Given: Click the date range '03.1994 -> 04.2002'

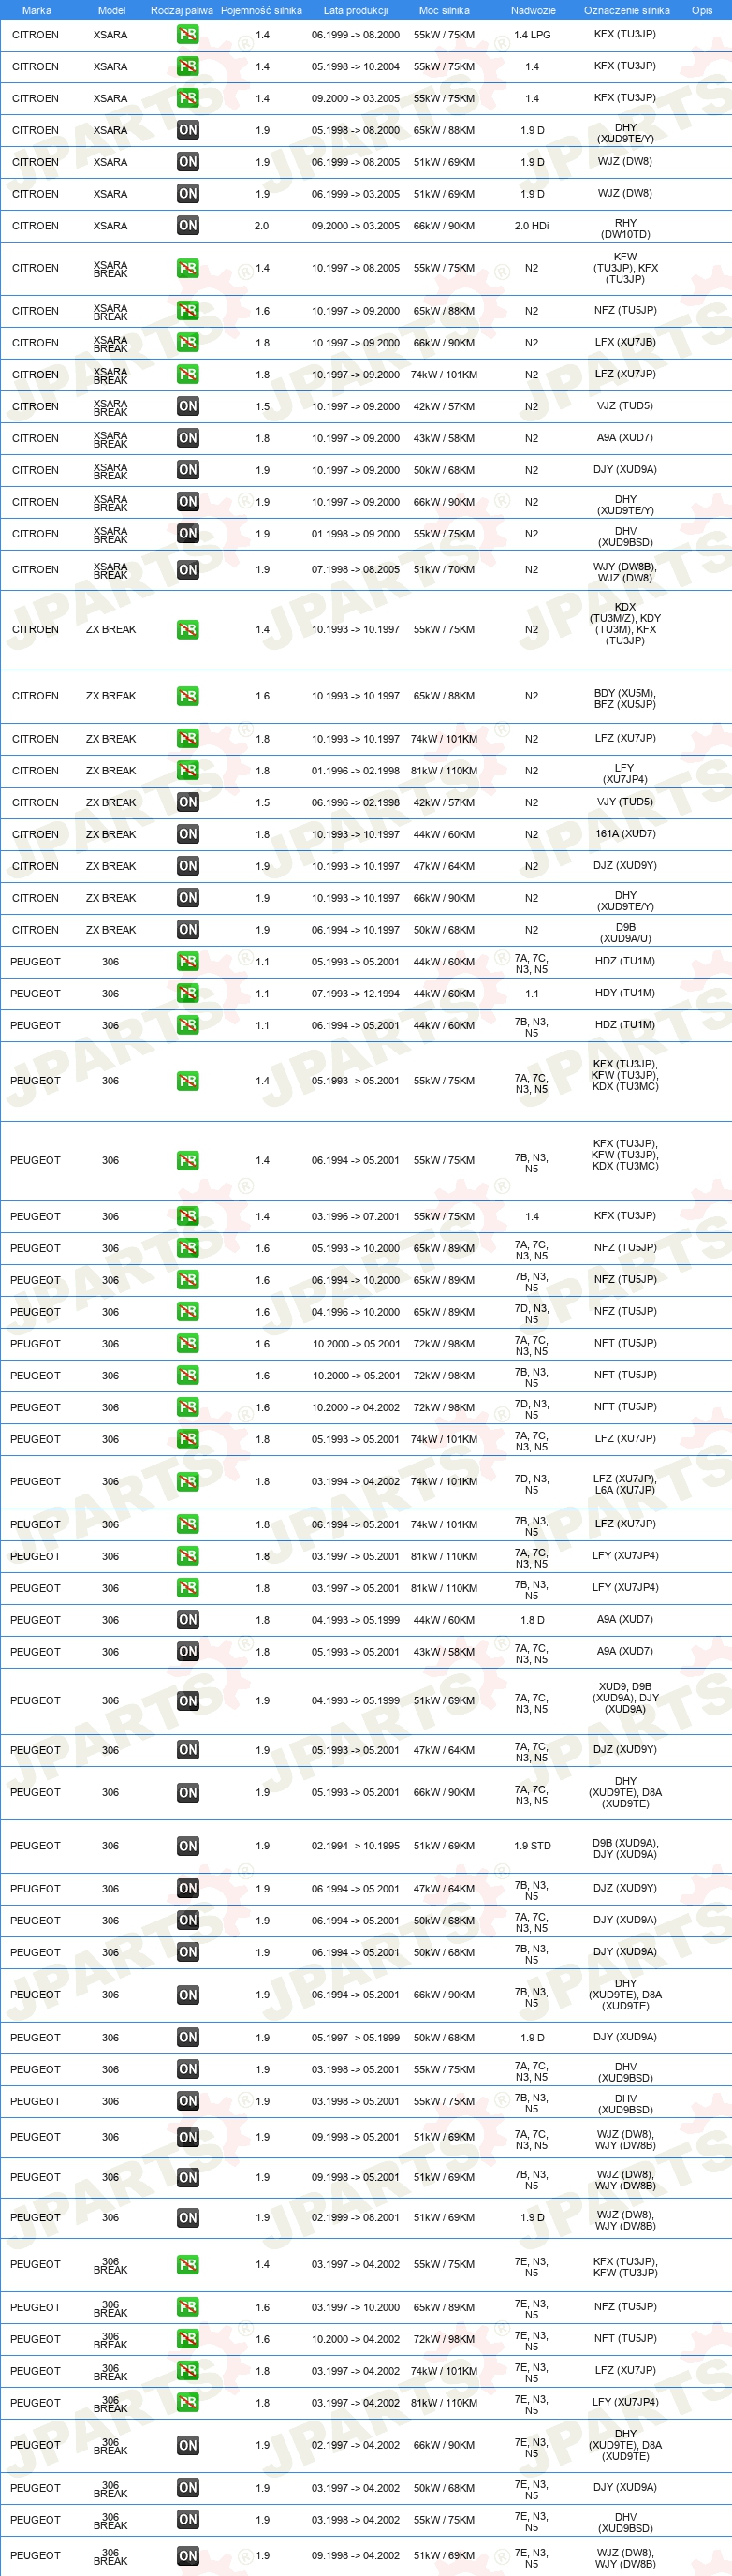Looking at the screenshot, I should click(x=355, y=1482).
